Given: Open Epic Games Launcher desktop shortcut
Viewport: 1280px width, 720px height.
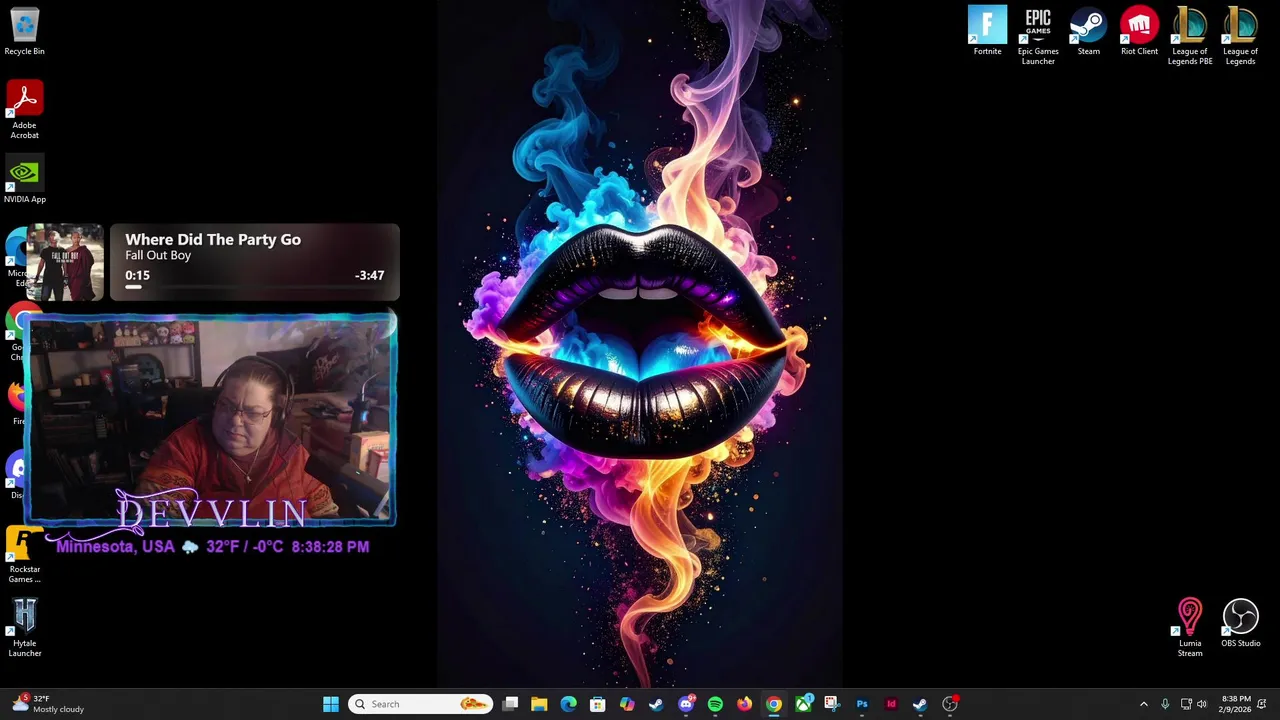Looking at the screenshot, I should tap(1038, 36).
